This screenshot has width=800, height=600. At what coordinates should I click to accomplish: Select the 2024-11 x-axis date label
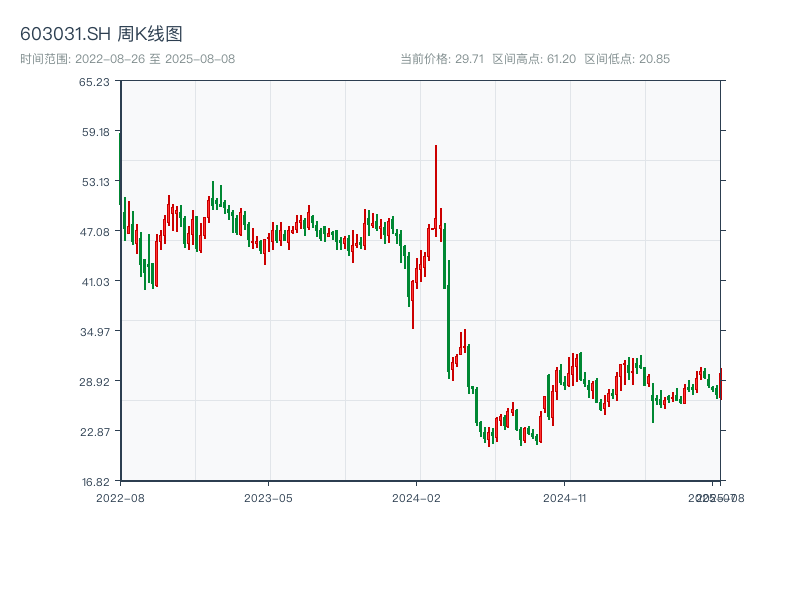coord(566,497)
